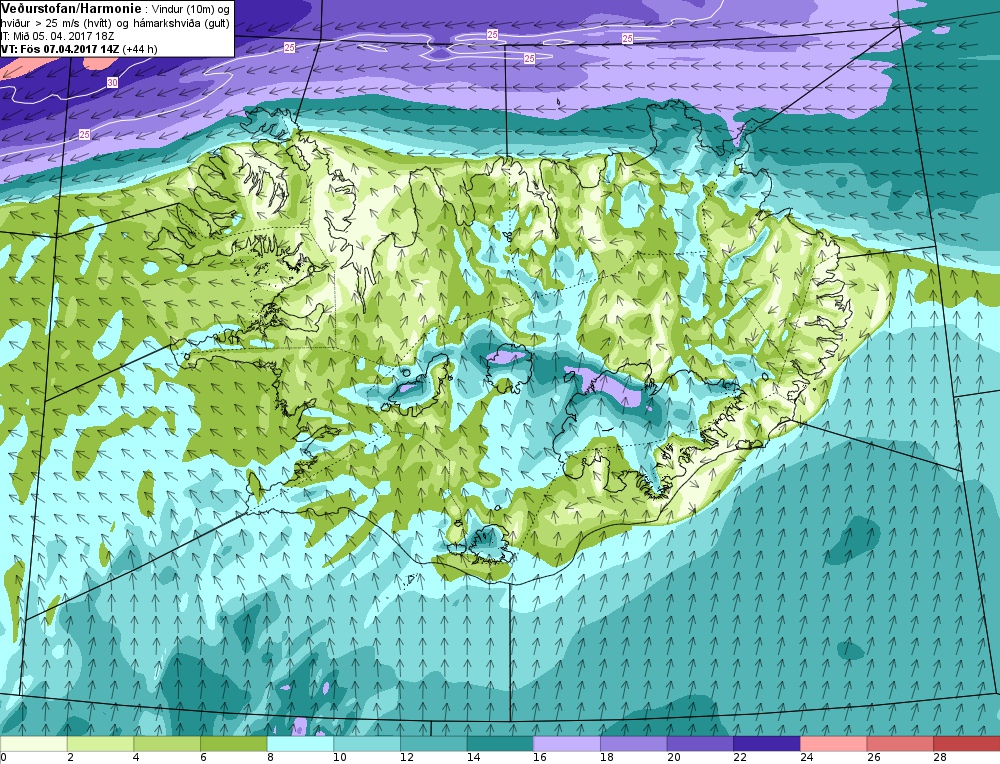Click the legend scale value '24'
The width and height of the screenshot is (1000, 764).
[807, 758]
